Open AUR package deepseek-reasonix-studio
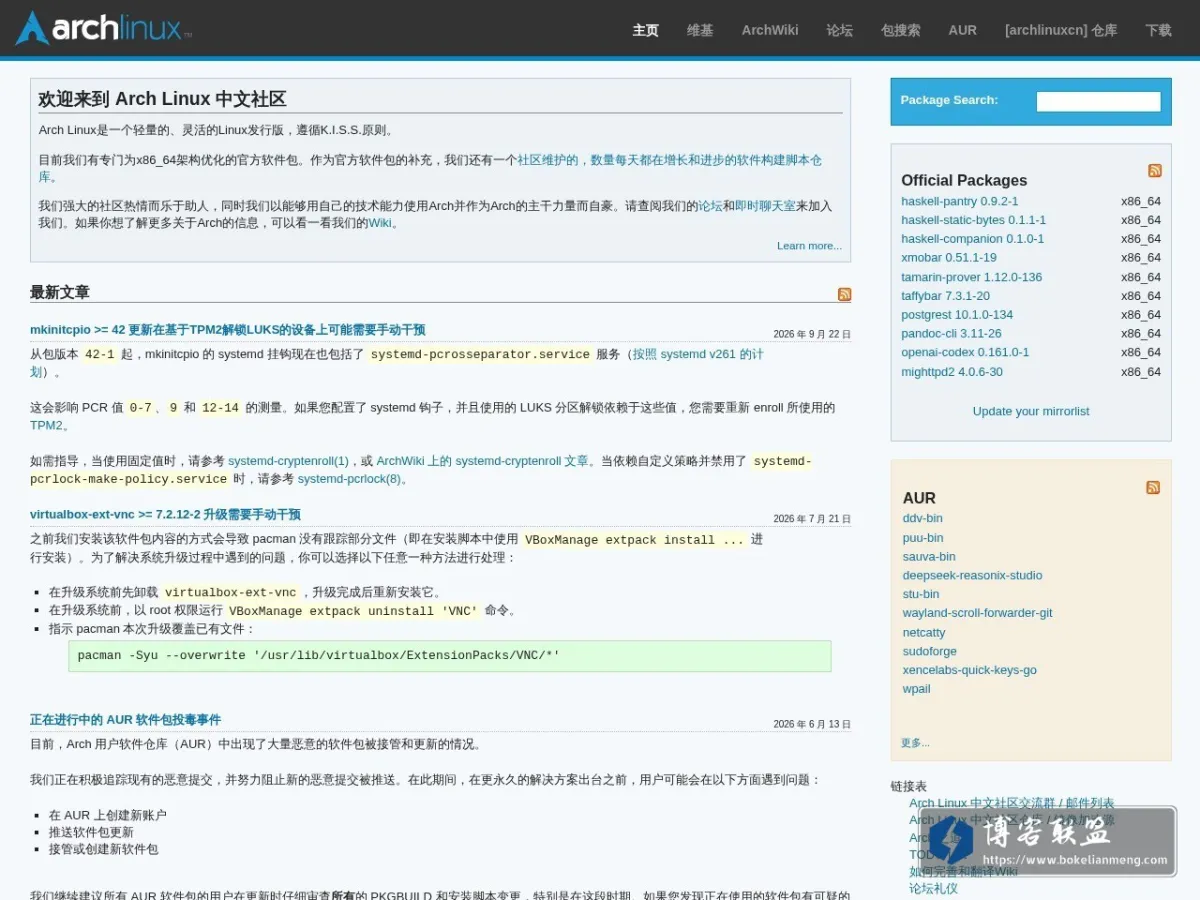This screenshot has width=1200, height=900. 972,575
